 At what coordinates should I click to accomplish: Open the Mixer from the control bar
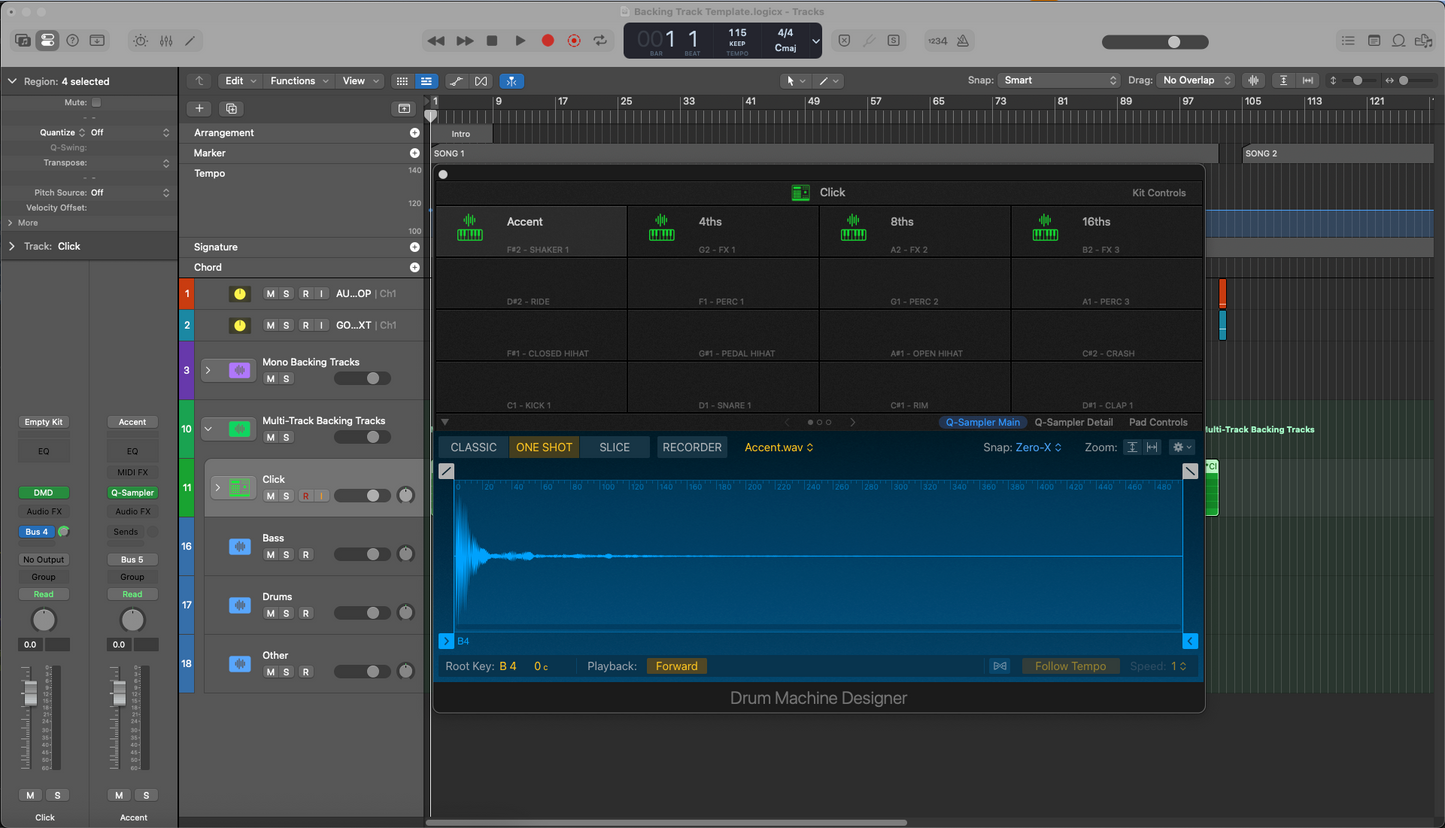coord(166,41)
